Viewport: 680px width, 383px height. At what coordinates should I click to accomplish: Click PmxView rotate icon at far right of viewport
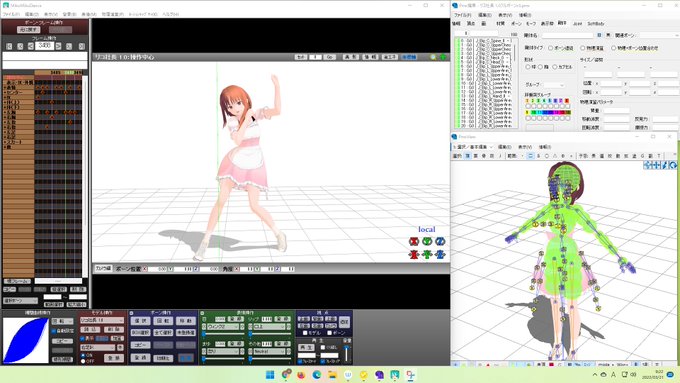coord(673,165)
